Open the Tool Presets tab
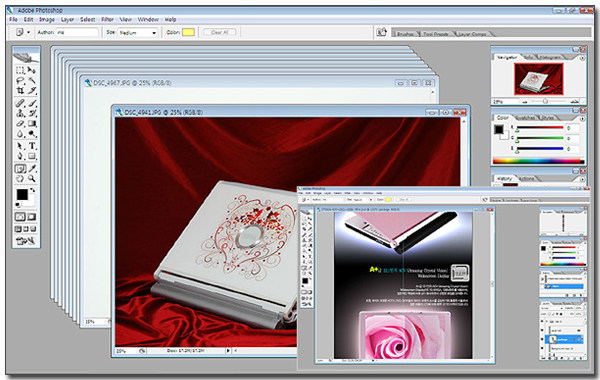The image size is (600, 380). (436, 34)
